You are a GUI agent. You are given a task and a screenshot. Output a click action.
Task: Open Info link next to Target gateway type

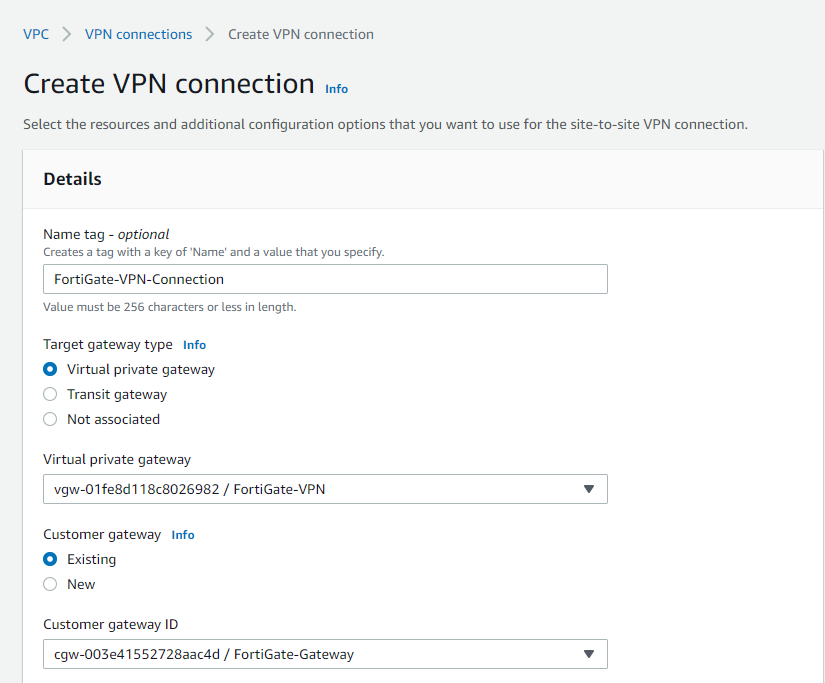(x=194, y=345)
